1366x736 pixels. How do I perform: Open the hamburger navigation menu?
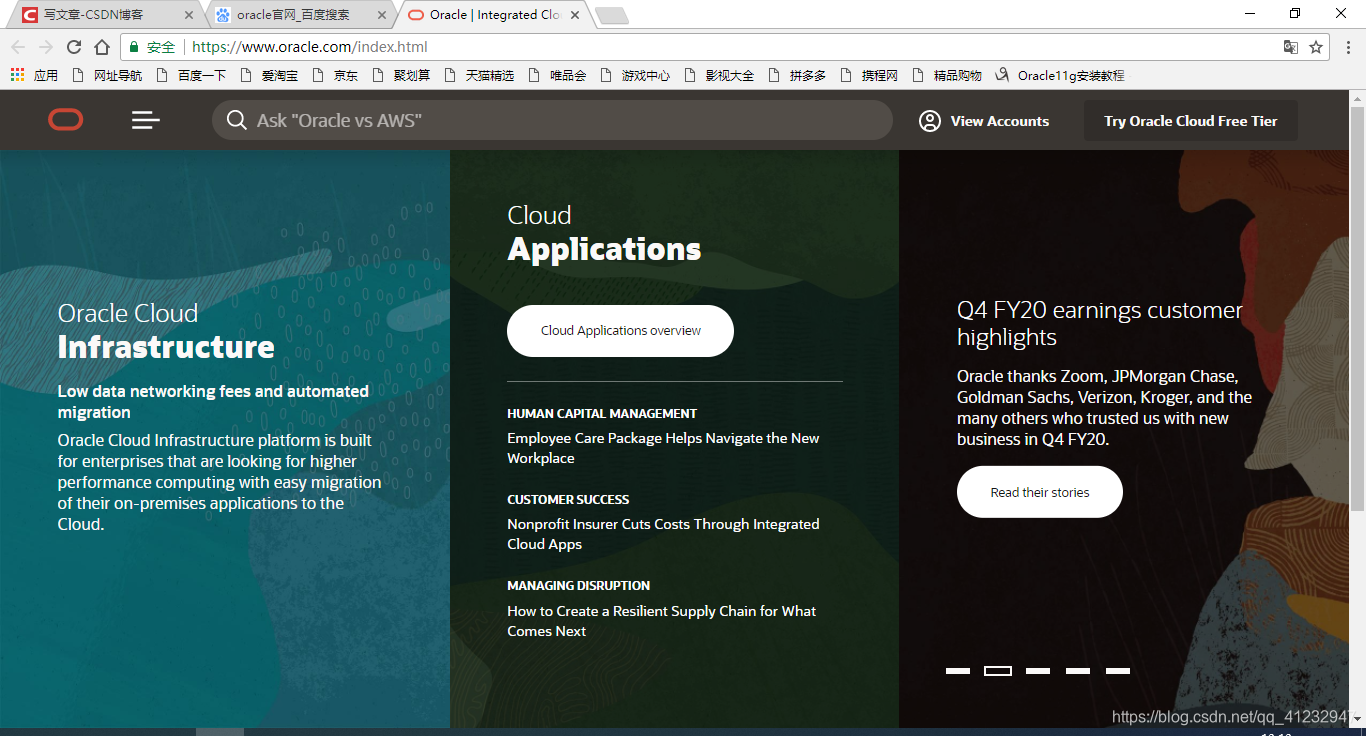pos(146,120)
